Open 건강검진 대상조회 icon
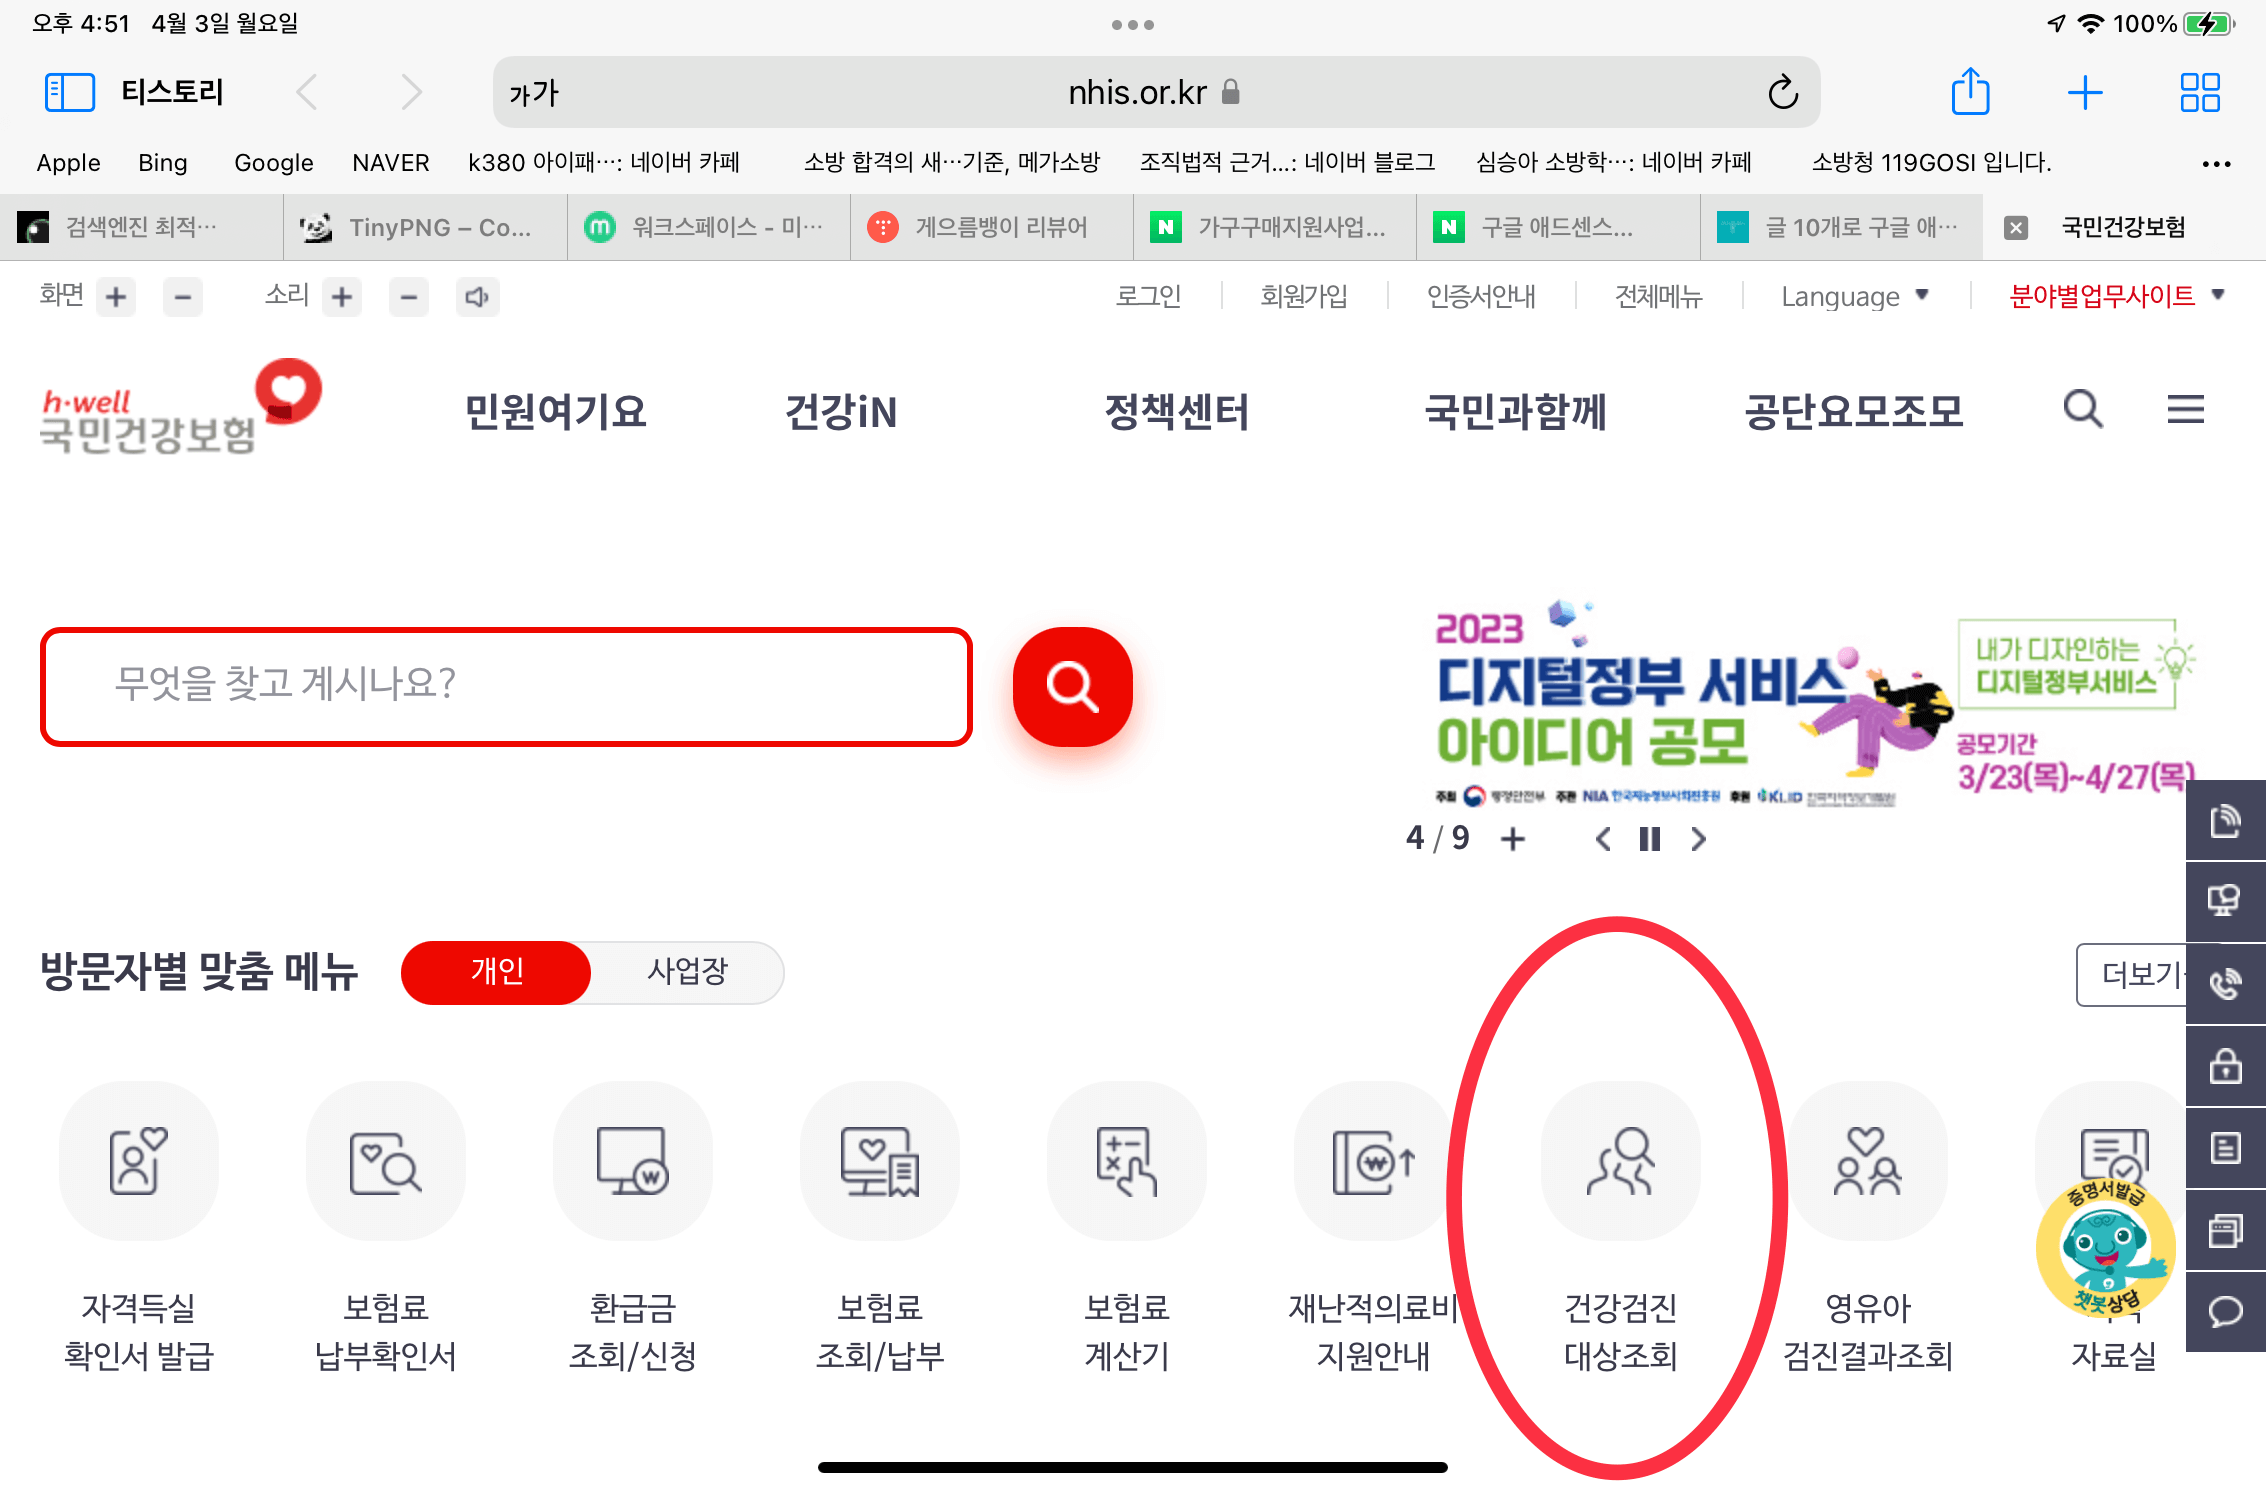Screen dimensions: 2266x1488 tap(1621, 1162)
